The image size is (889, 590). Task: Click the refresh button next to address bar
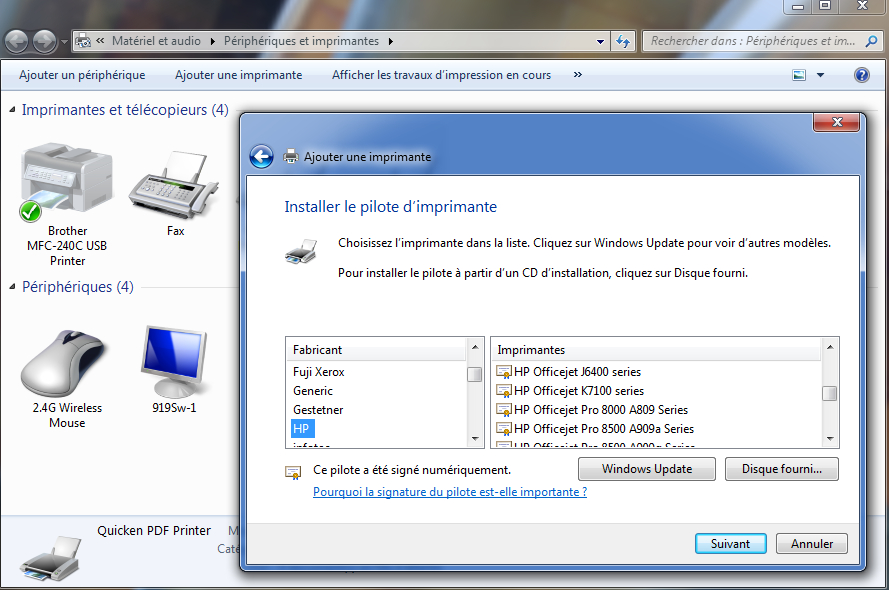pyautogui.click(x=623, y=41)
